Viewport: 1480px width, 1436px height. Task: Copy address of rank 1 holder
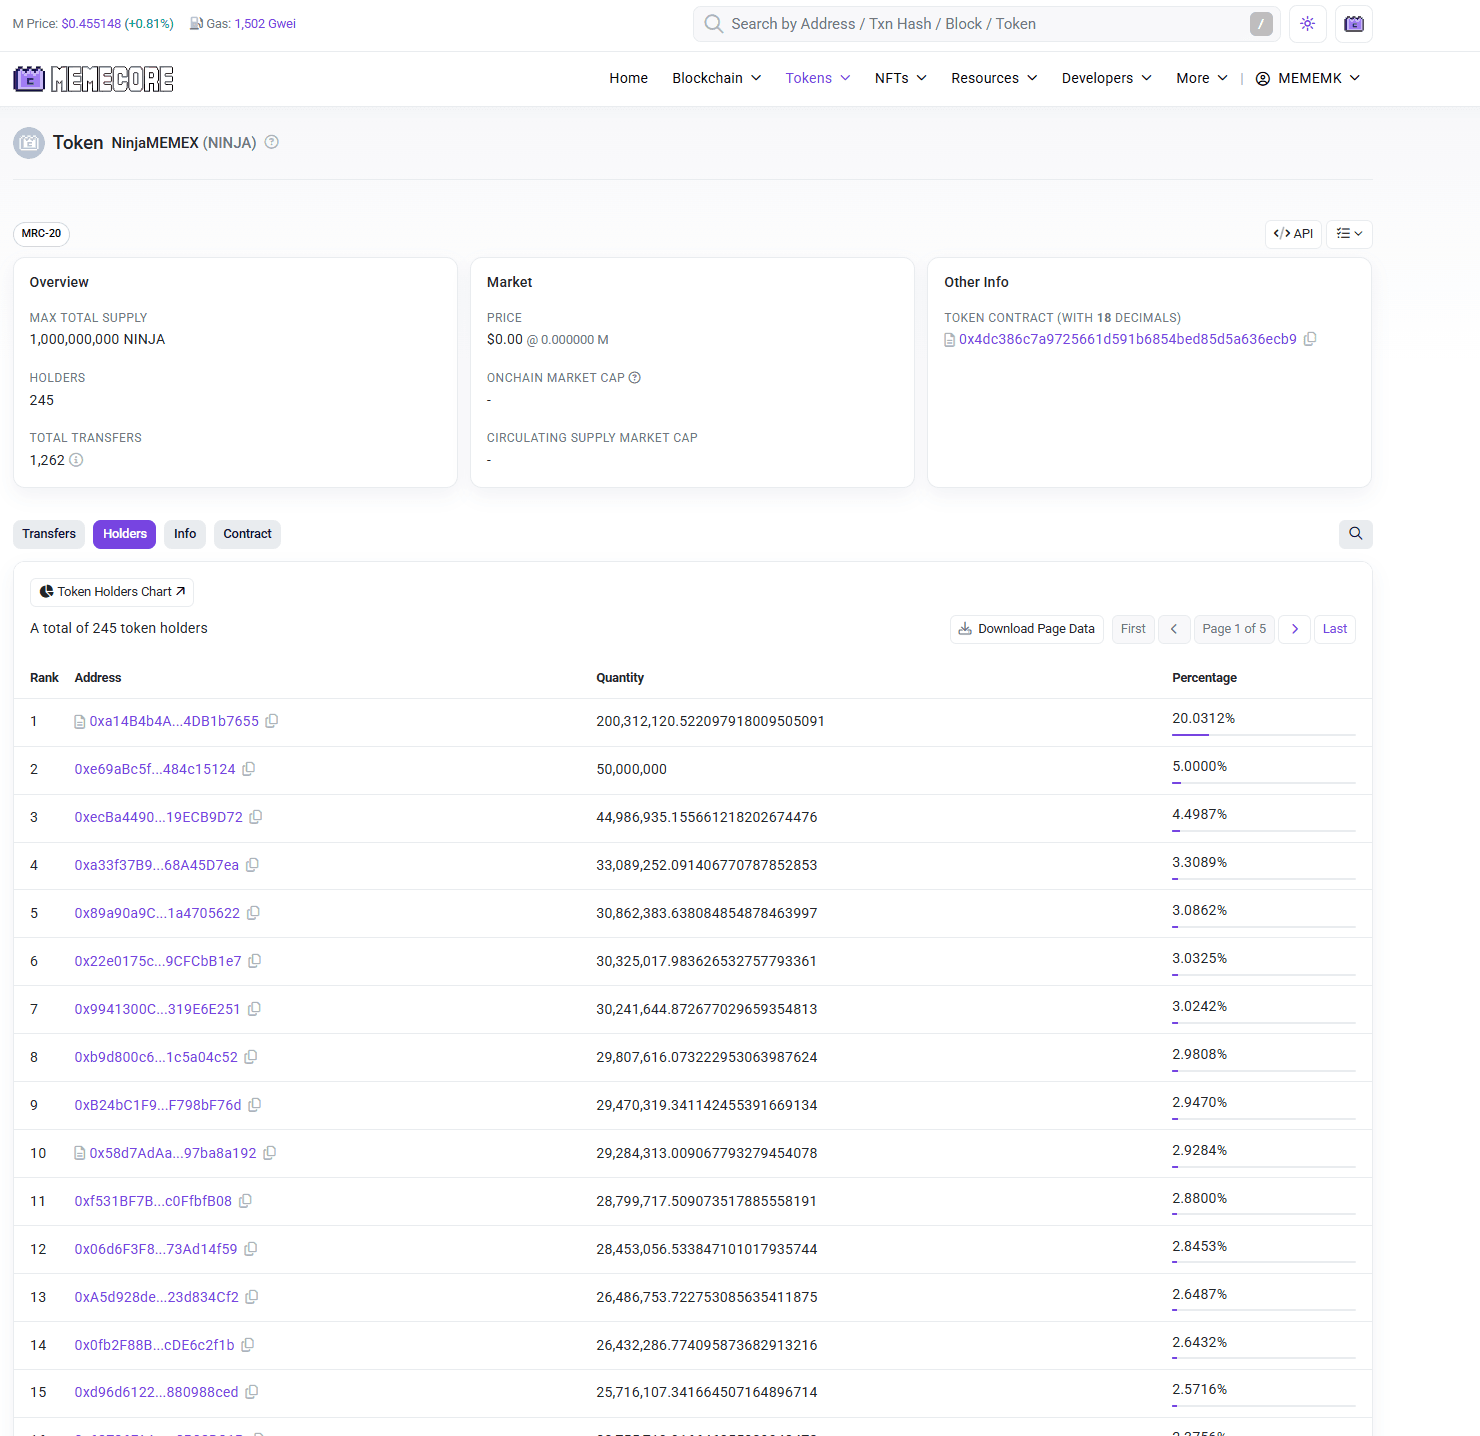[272, 721]
